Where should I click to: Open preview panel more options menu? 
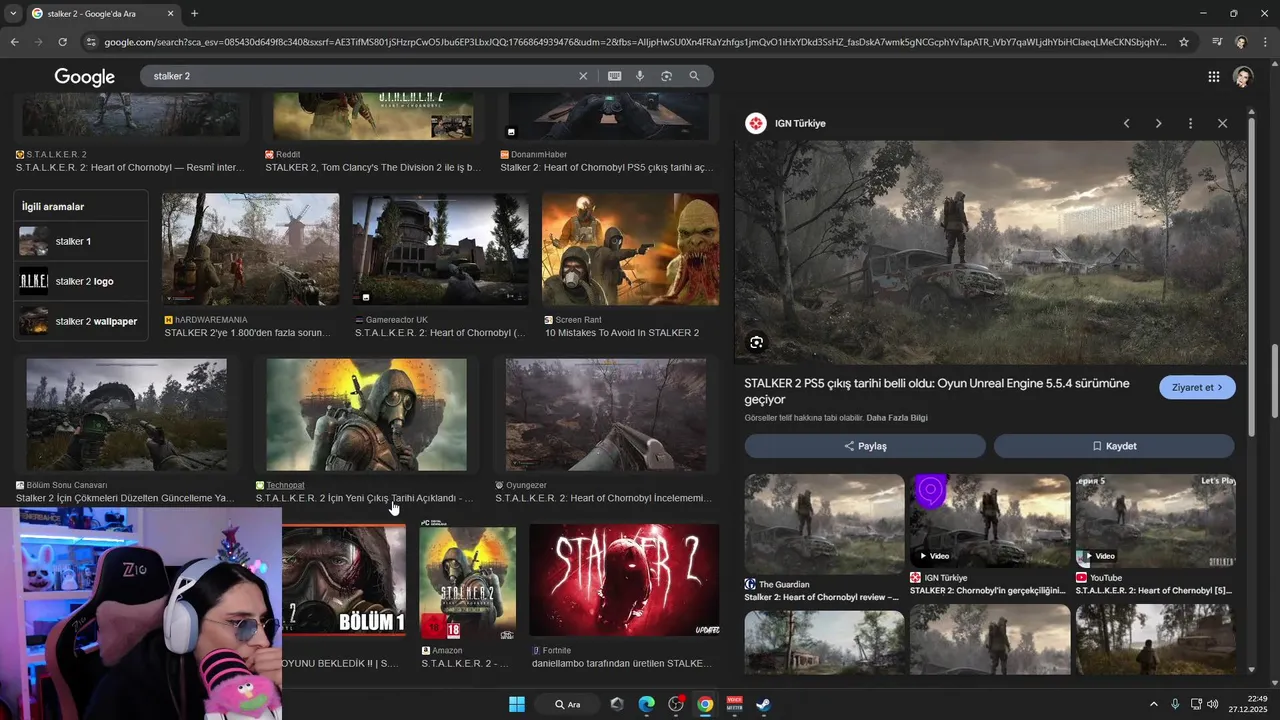[x=1190, y=123]
